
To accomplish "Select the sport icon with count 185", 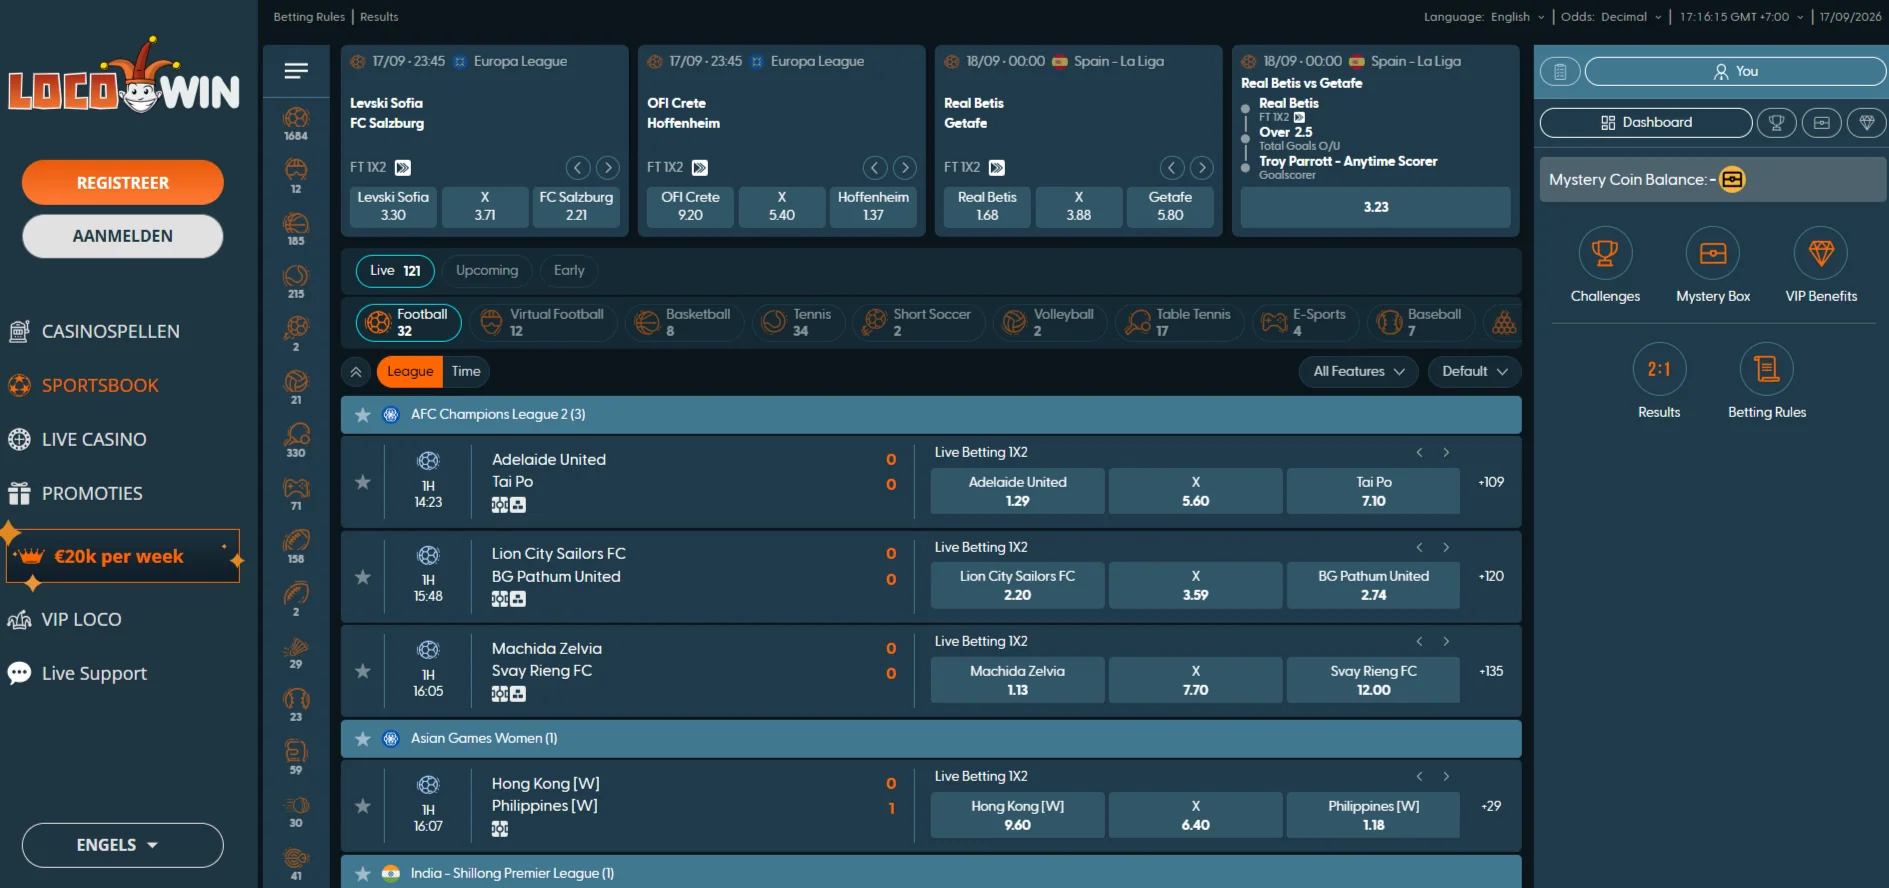I will pos(296,229).
